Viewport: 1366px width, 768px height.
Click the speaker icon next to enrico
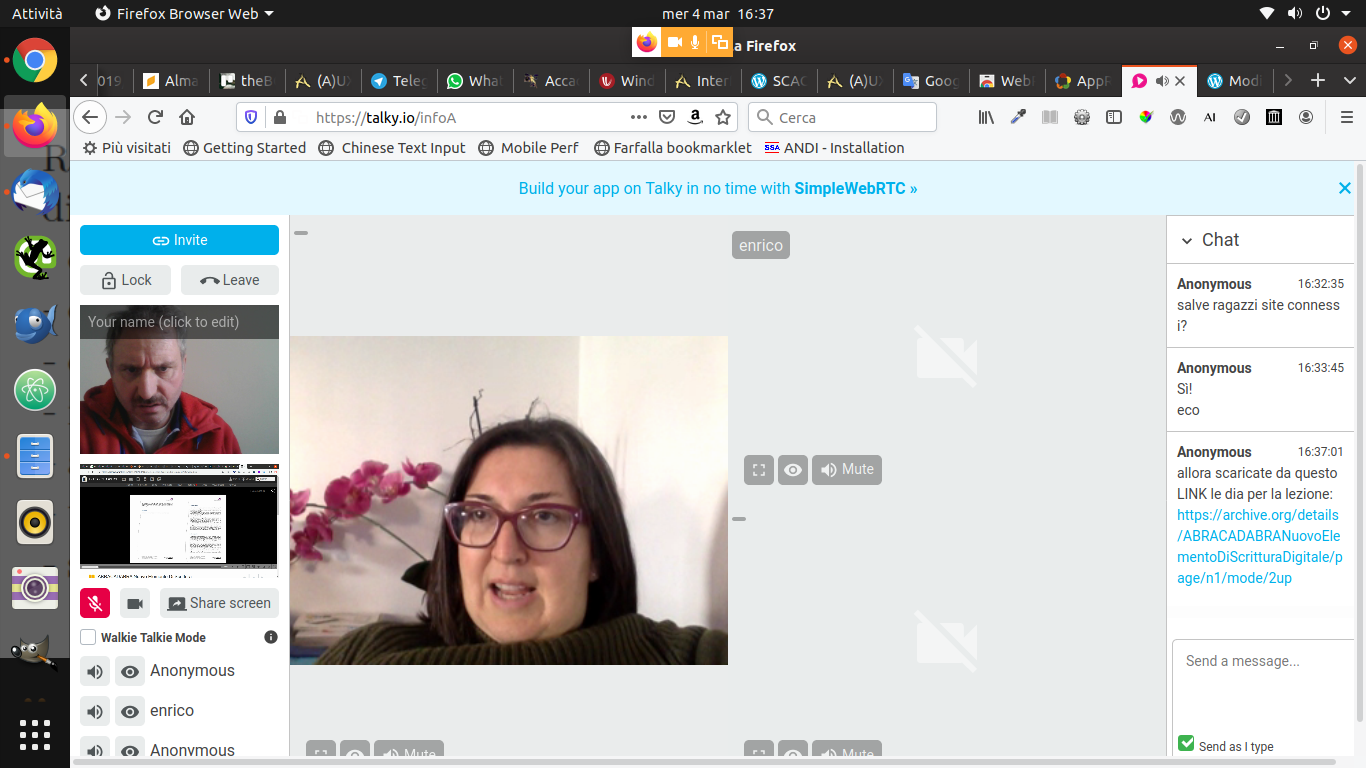click(95, 711)
